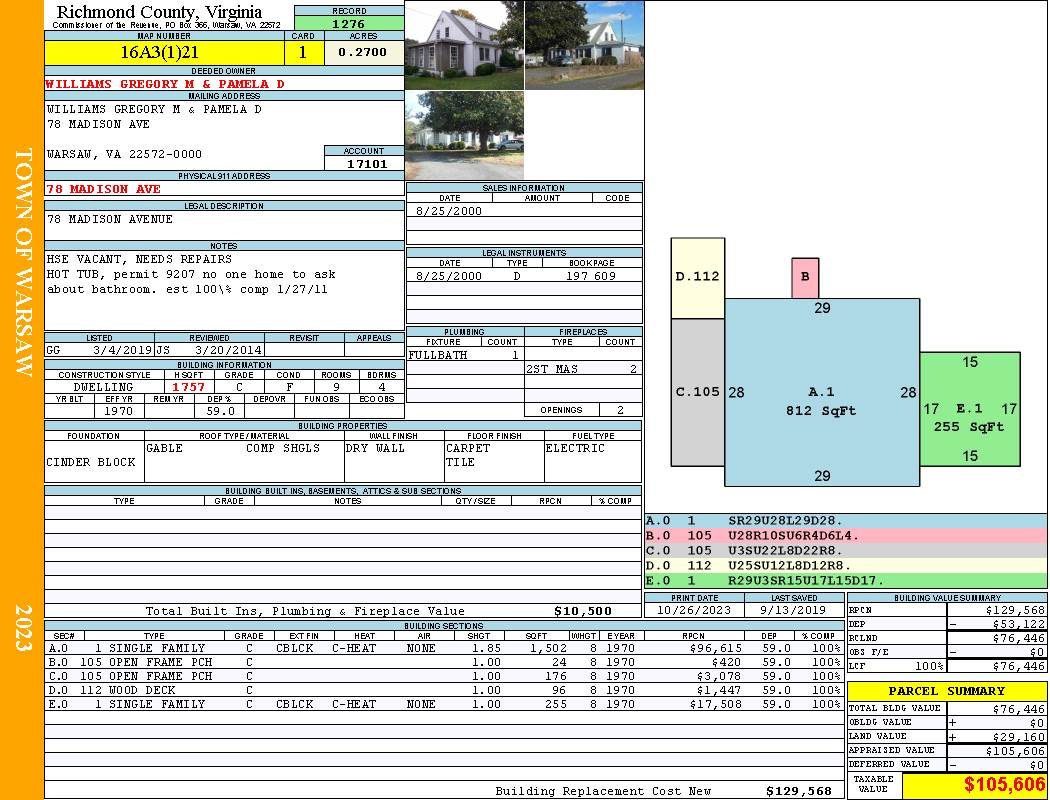Click the taxable value $105,606
Screen dimensions: 1050x800
(974, 785)
